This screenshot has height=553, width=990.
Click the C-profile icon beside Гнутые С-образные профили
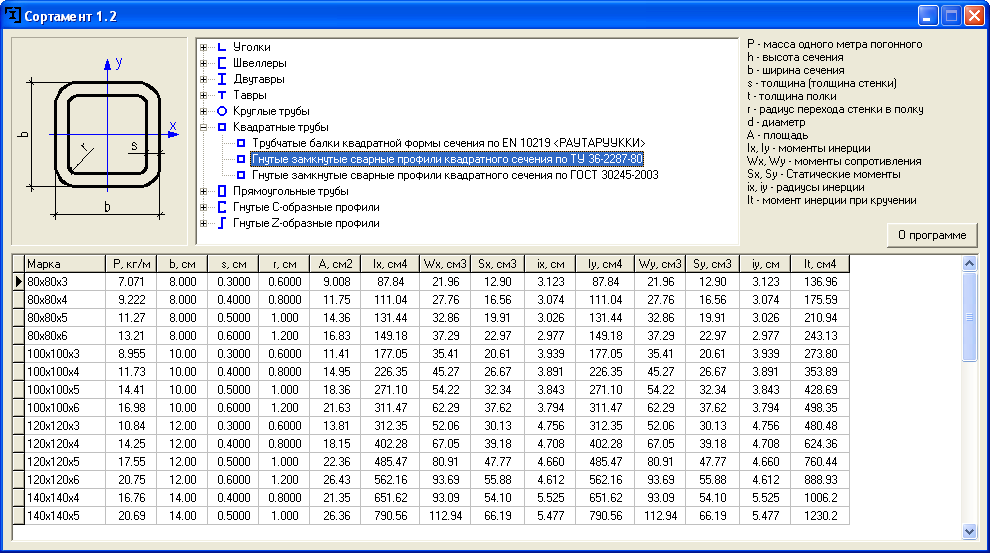coord(222,207)
